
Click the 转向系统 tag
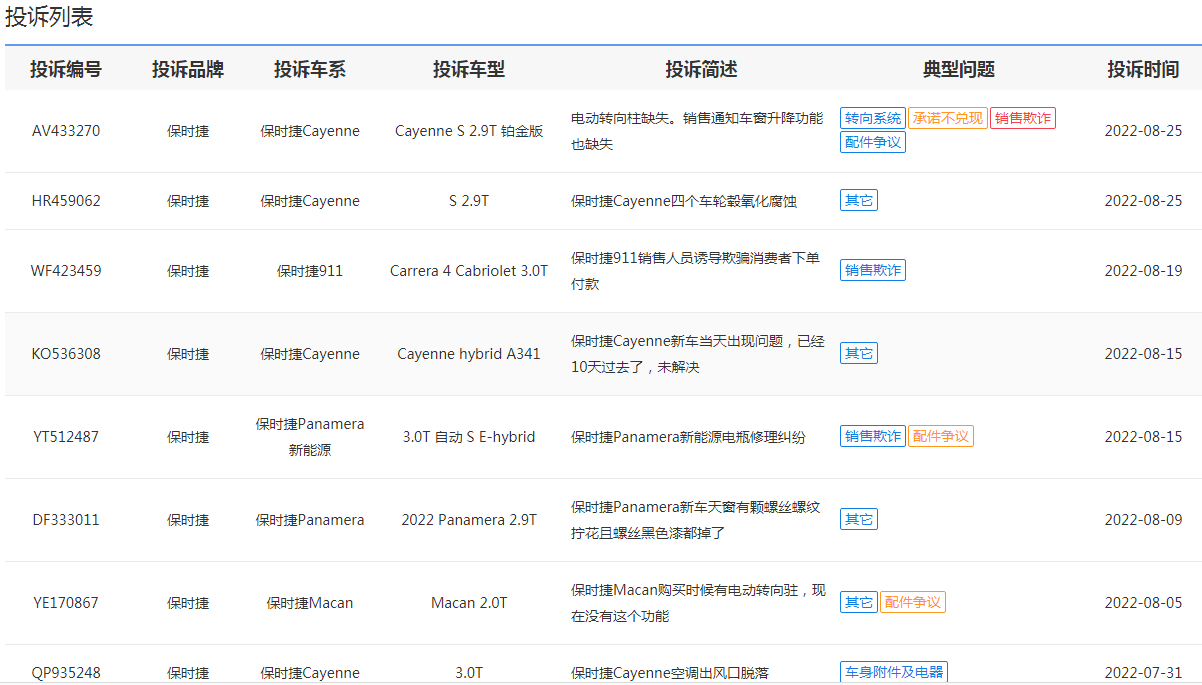pos(873,118)
